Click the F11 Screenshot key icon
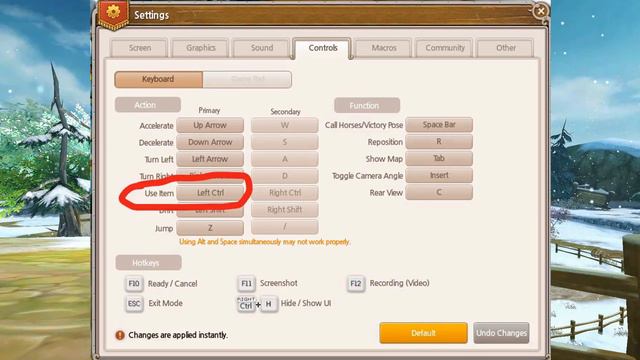This screenshot has height=360, width=640. (x=246, y=283)
